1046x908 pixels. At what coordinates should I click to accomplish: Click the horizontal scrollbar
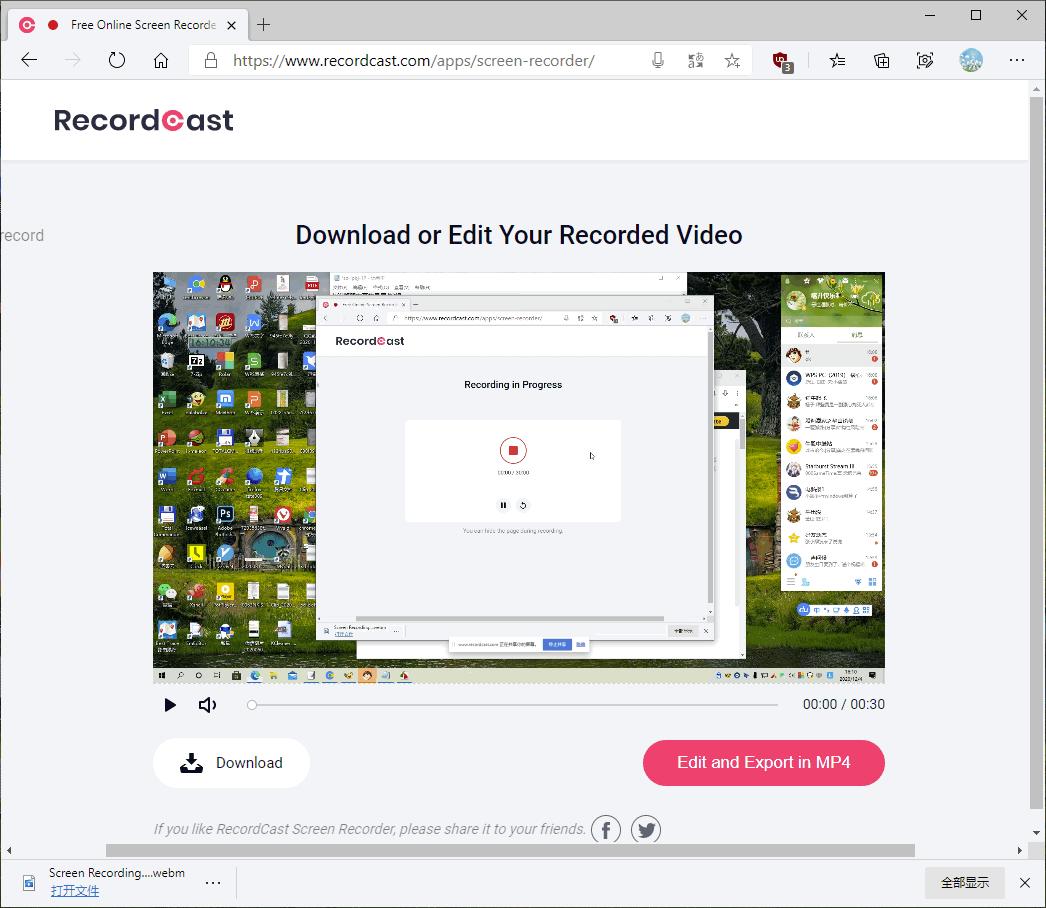[x=510, y=850]
